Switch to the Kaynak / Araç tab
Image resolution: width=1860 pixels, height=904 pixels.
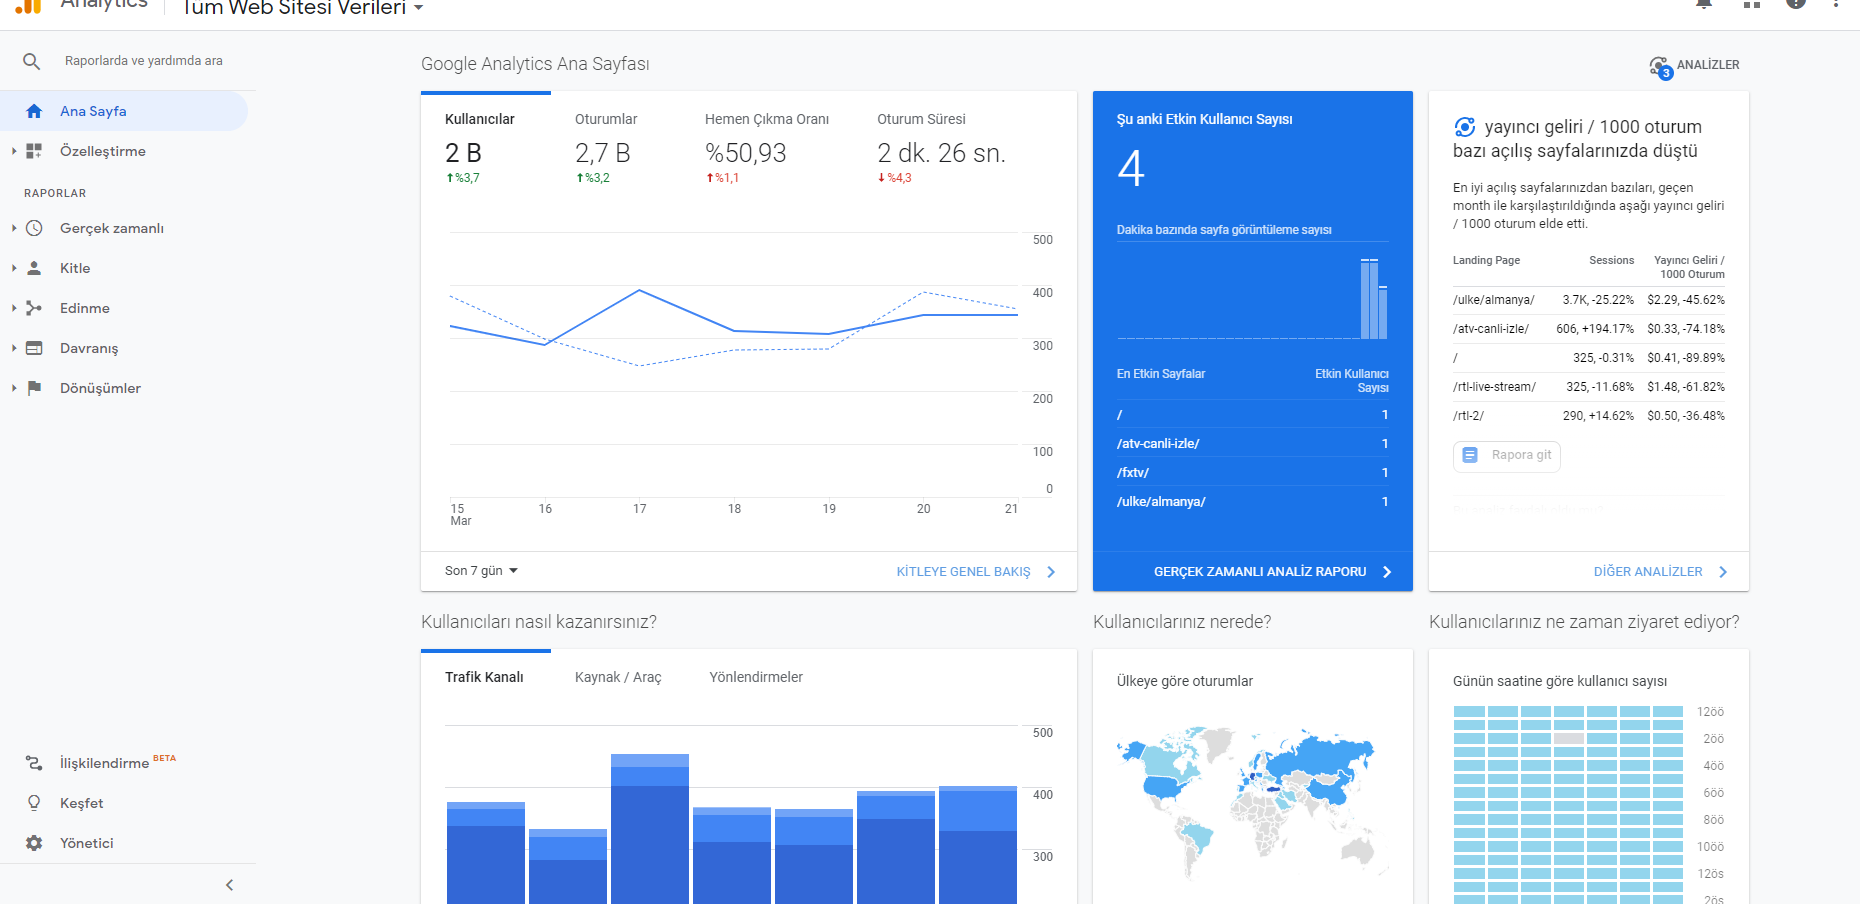click(x=618, y=677)
